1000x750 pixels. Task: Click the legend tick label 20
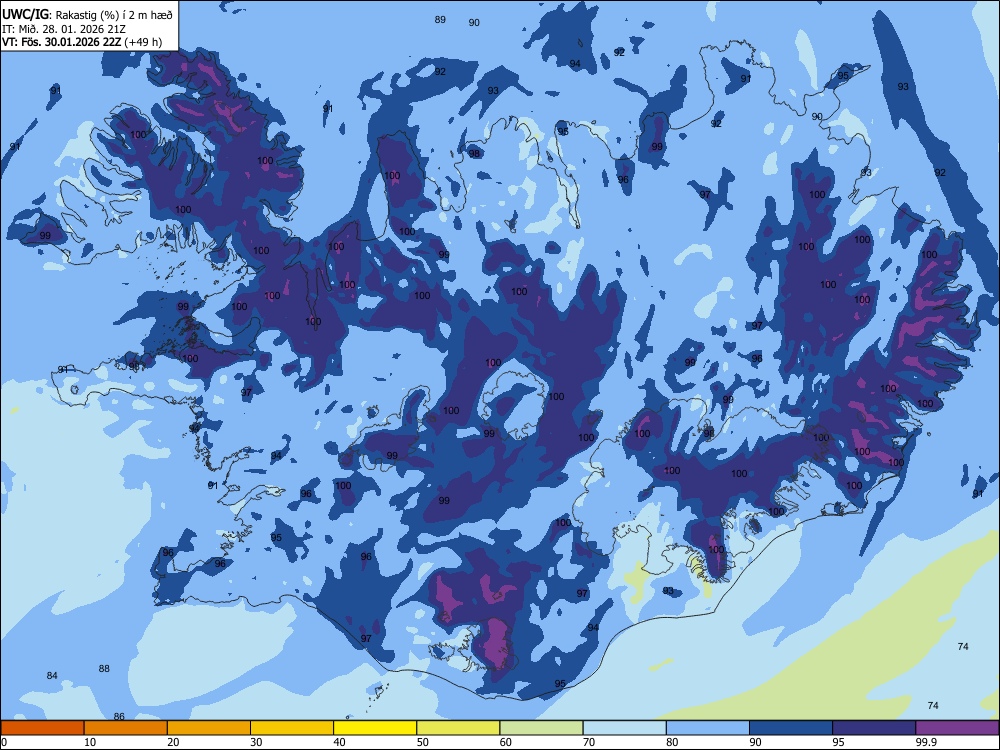[x=173, y=742]
